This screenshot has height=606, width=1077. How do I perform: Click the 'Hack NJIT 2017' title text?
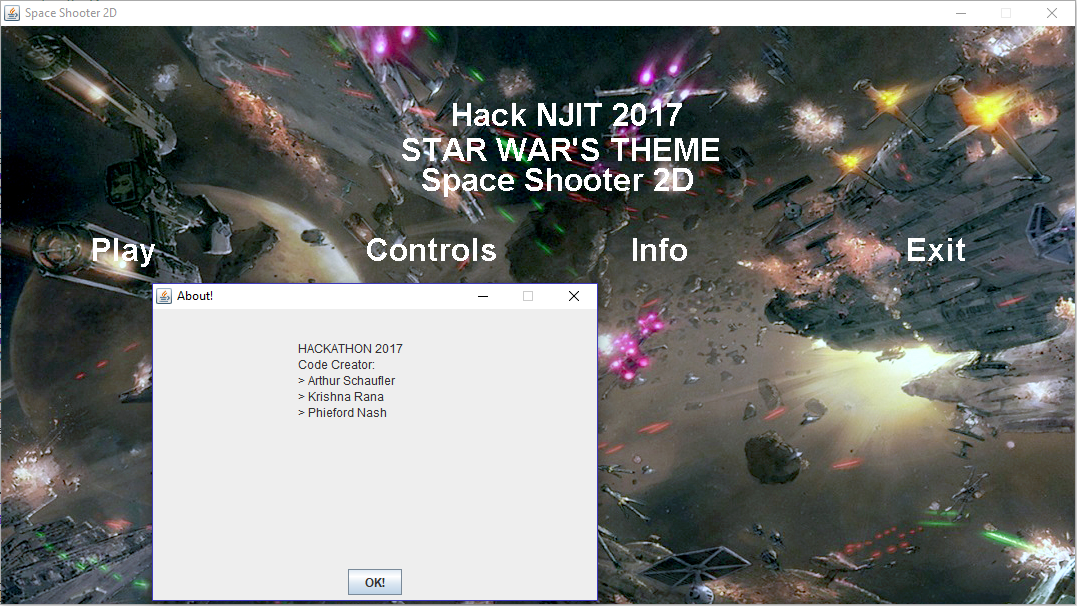tap(567, 115)
